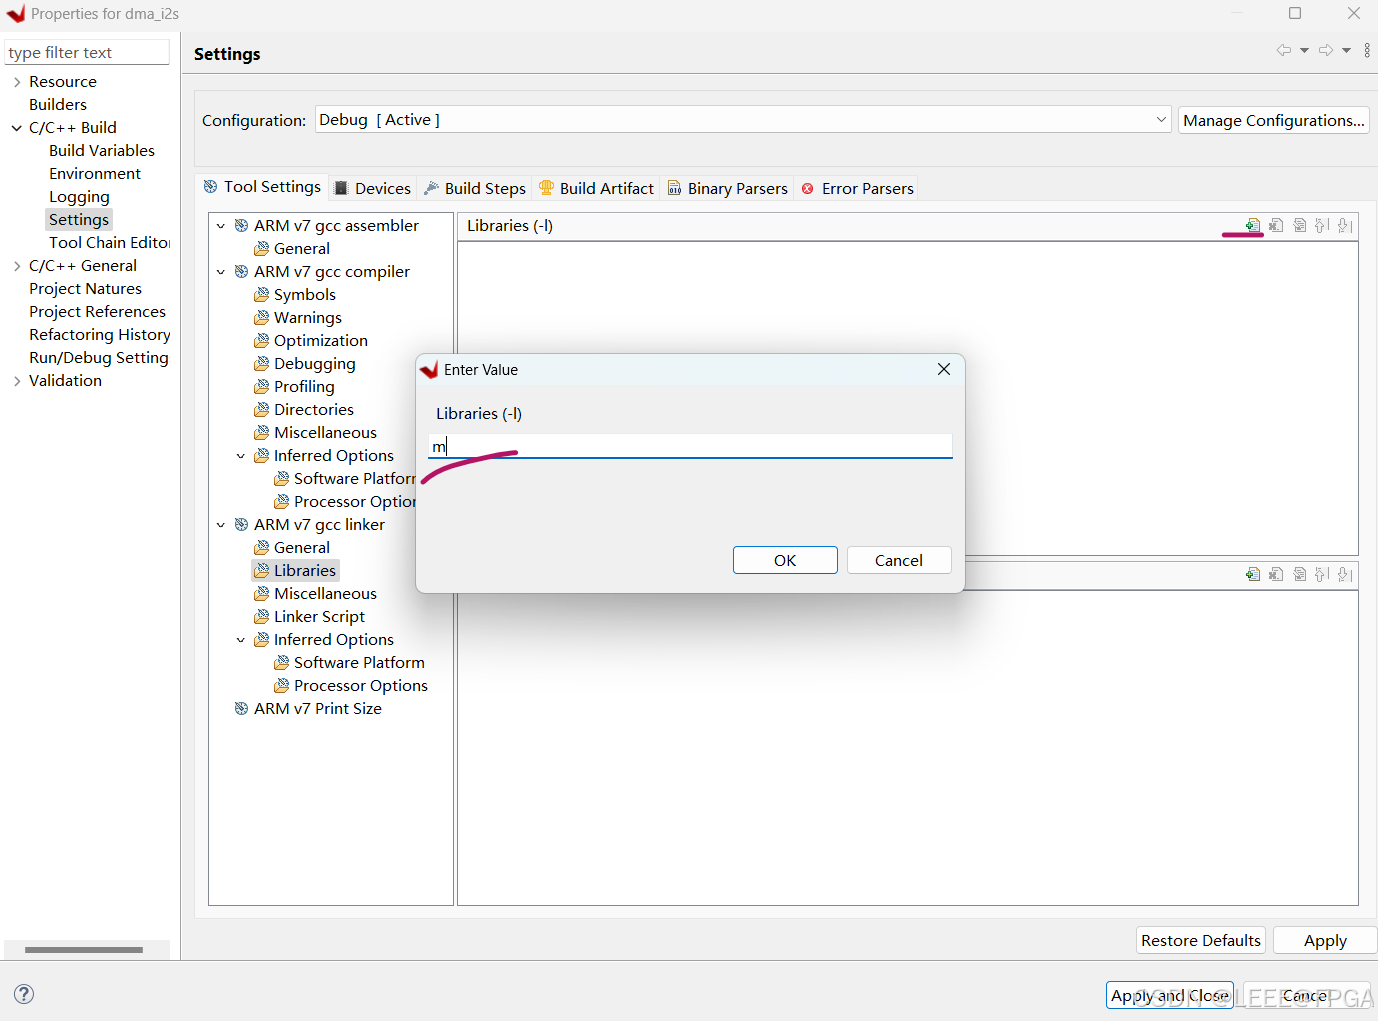
Task: Close the Enter Value dialog with X
Action: click(943, 369)
